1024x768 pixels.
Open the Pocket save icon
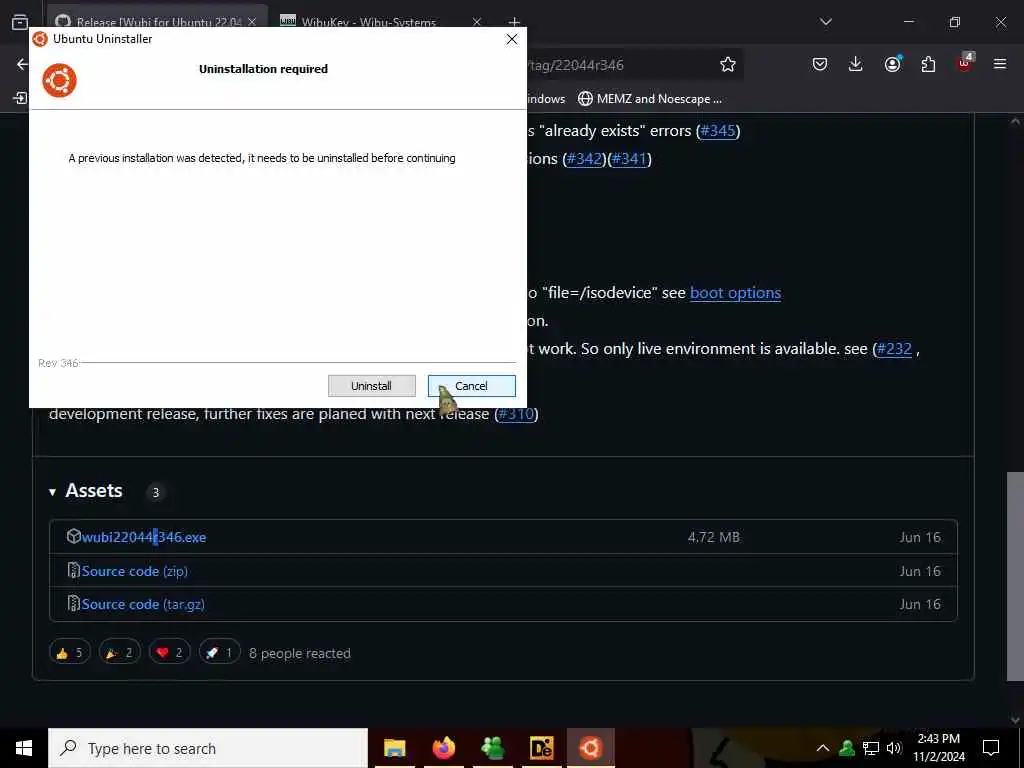click(x=820, y=64)
